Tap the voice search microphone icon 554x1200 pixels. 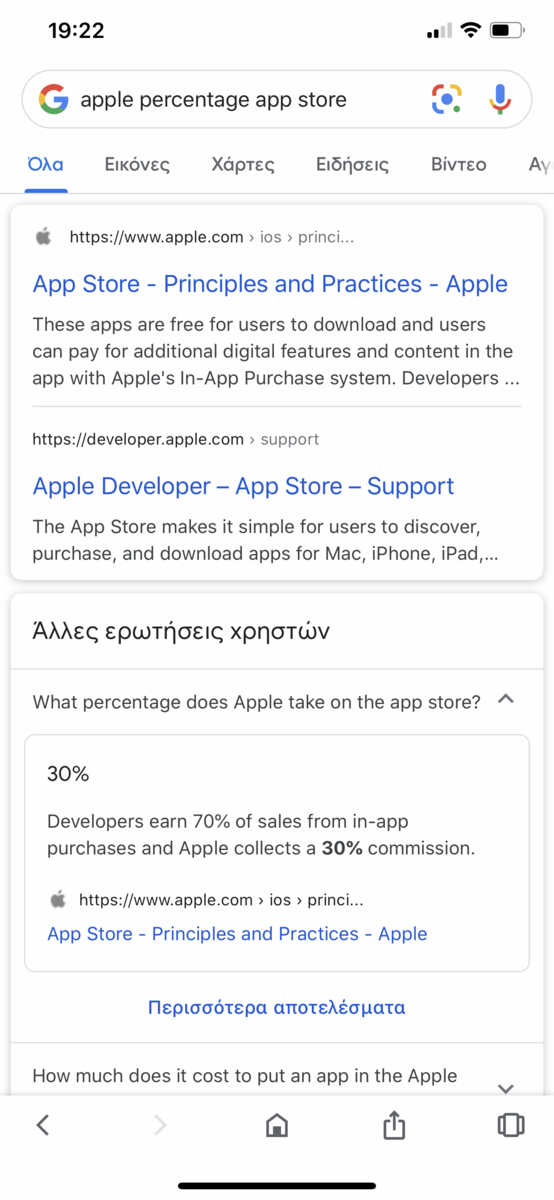coord(500,99)
